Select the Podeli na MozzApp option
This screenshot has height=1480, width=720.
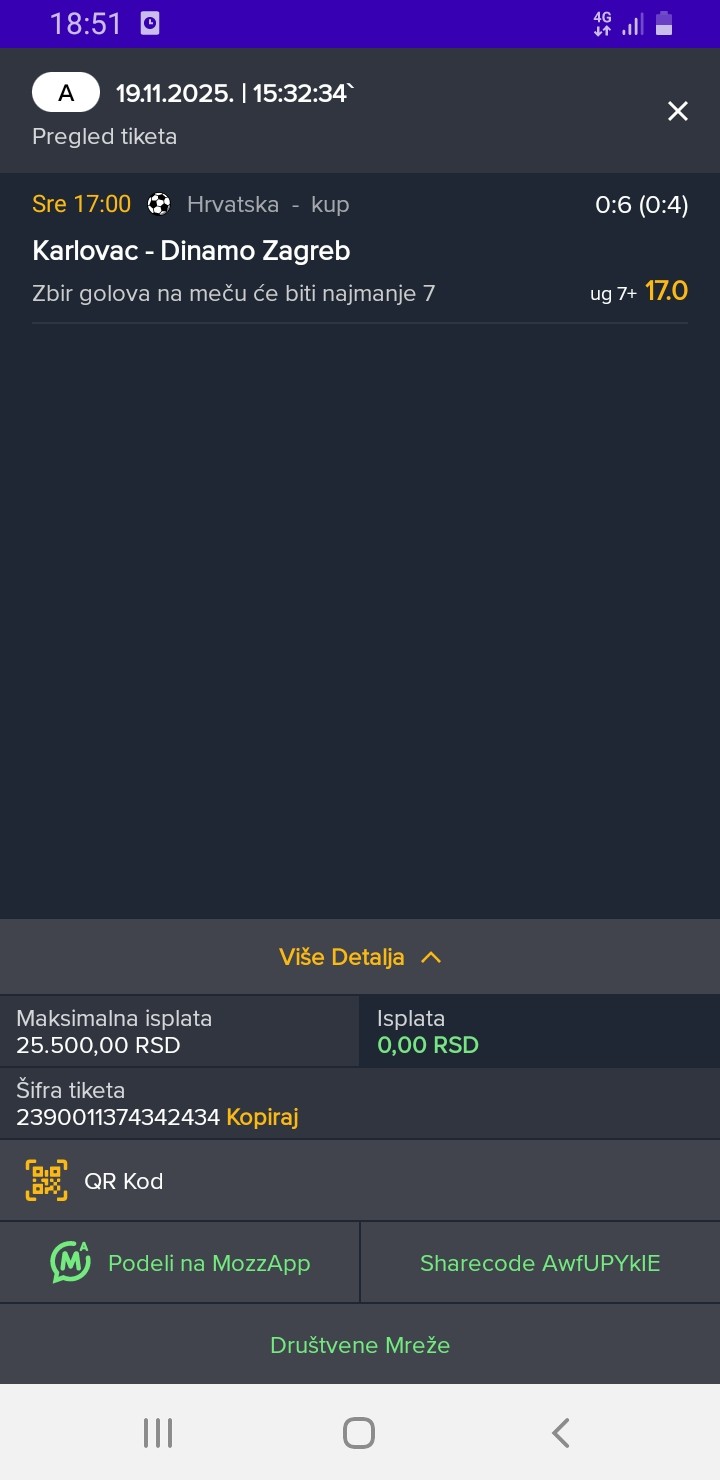coord(209,1263)
